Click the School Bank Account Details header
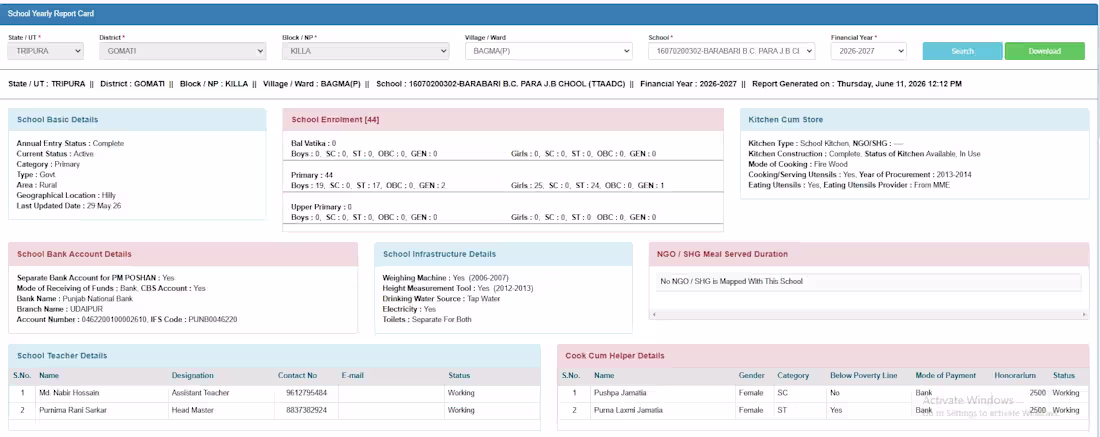The width and height of the screenshot is (1100, 437). [183, 254]
